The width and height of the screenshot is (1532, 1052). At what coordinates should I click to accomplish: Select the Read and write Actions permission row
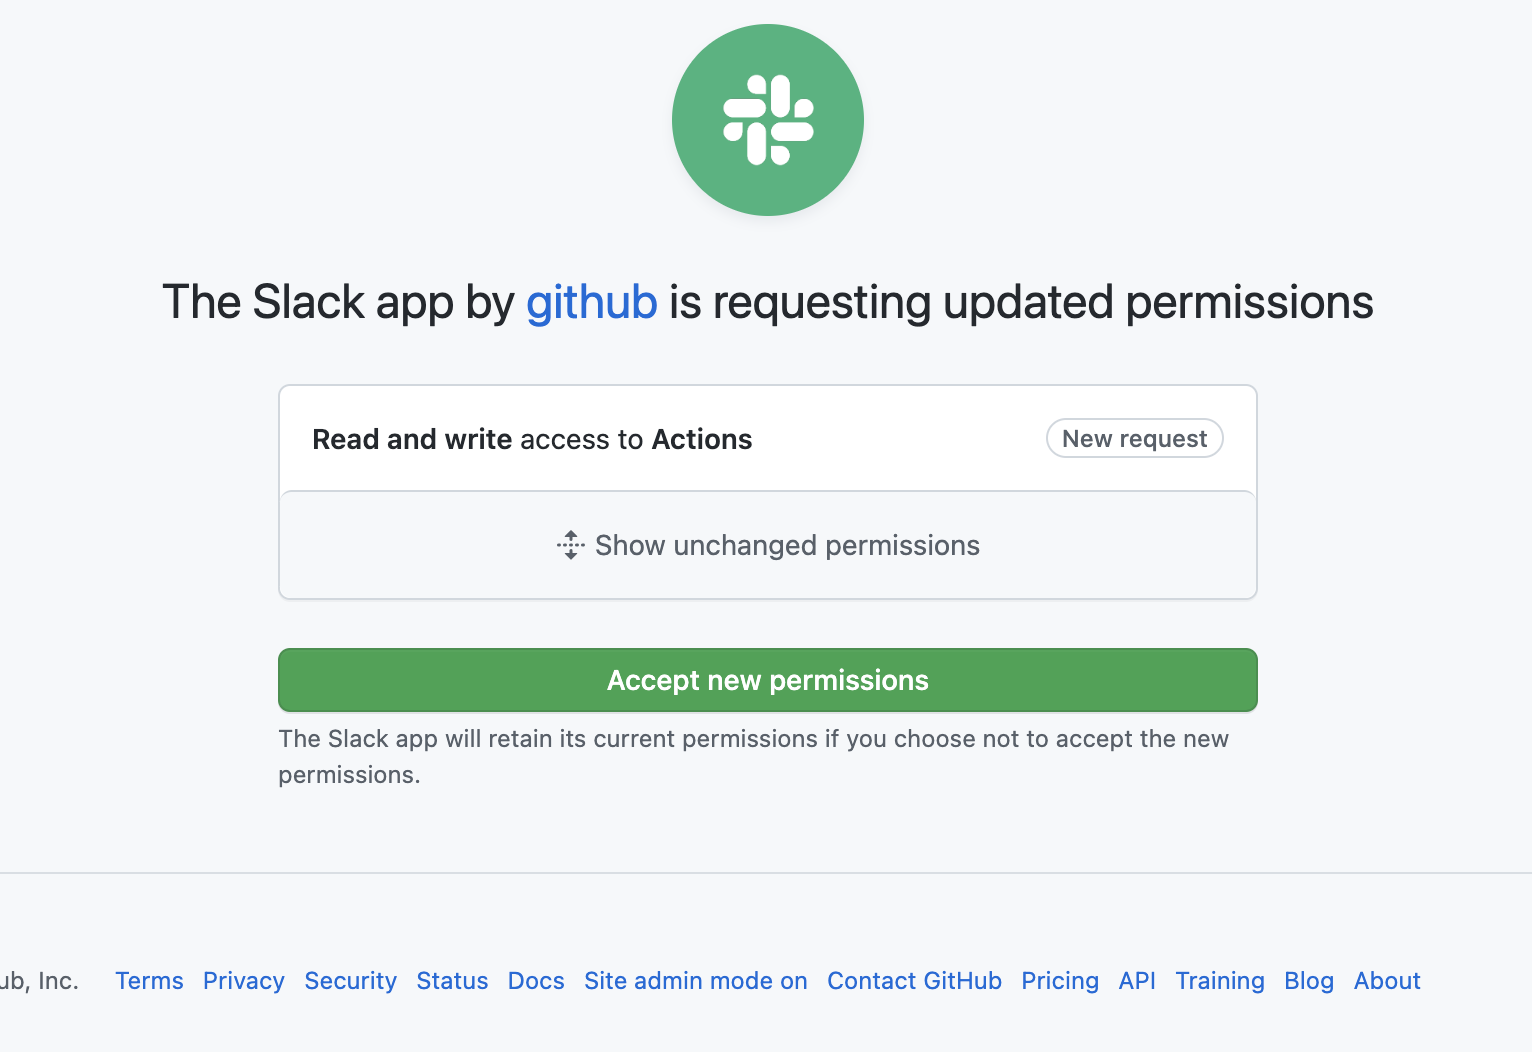[532, 438]
